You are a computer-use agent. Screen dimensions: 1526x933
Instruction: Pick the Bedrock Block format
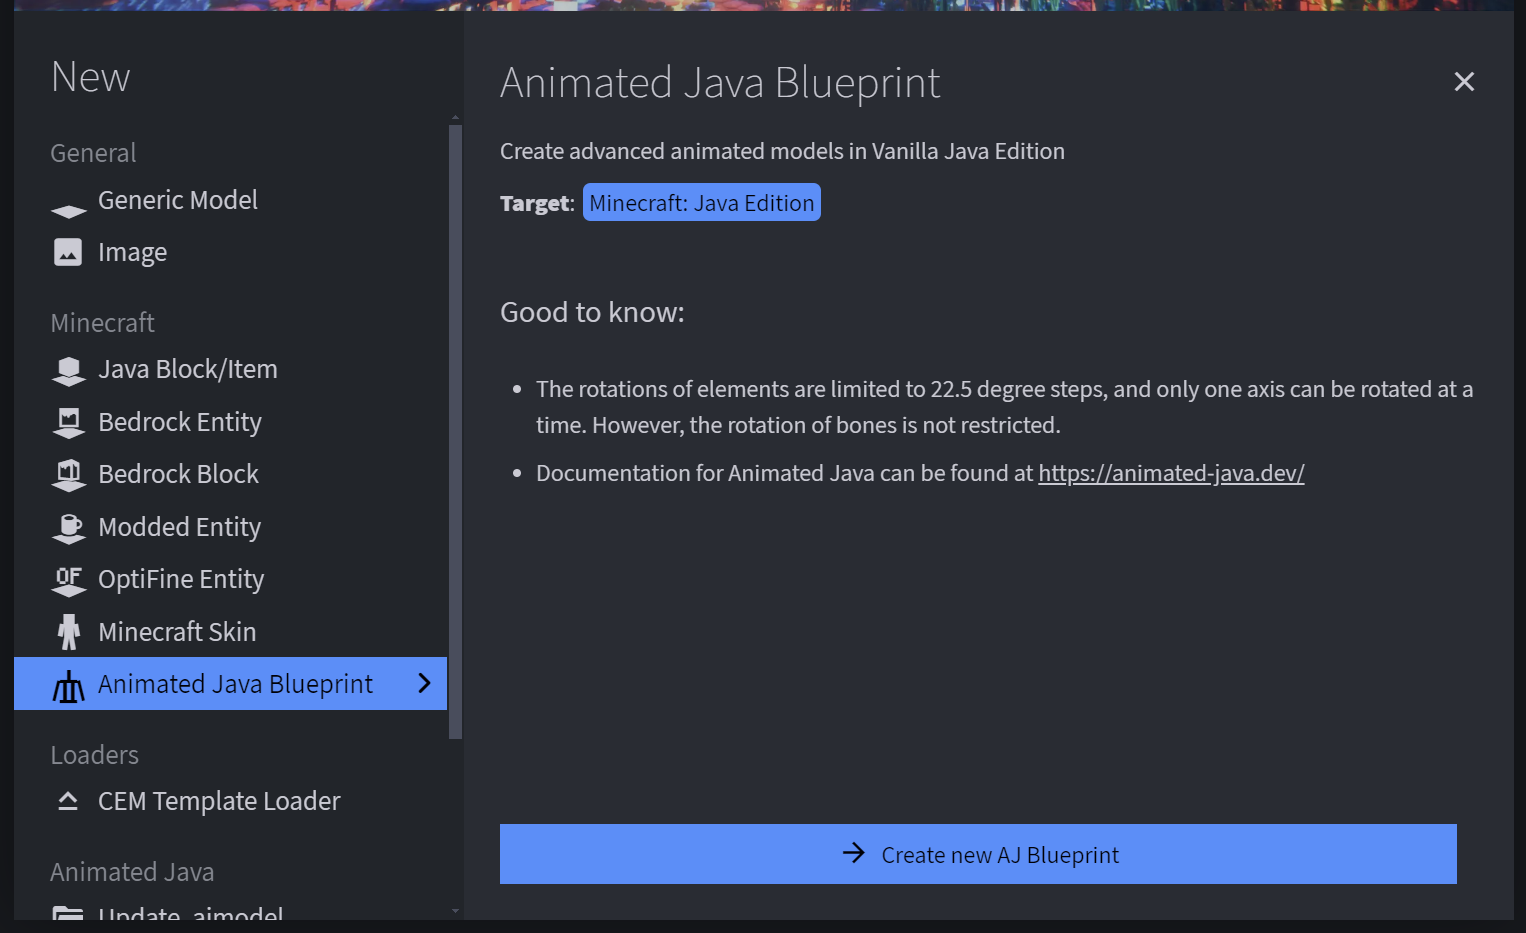tap(231, 474)
